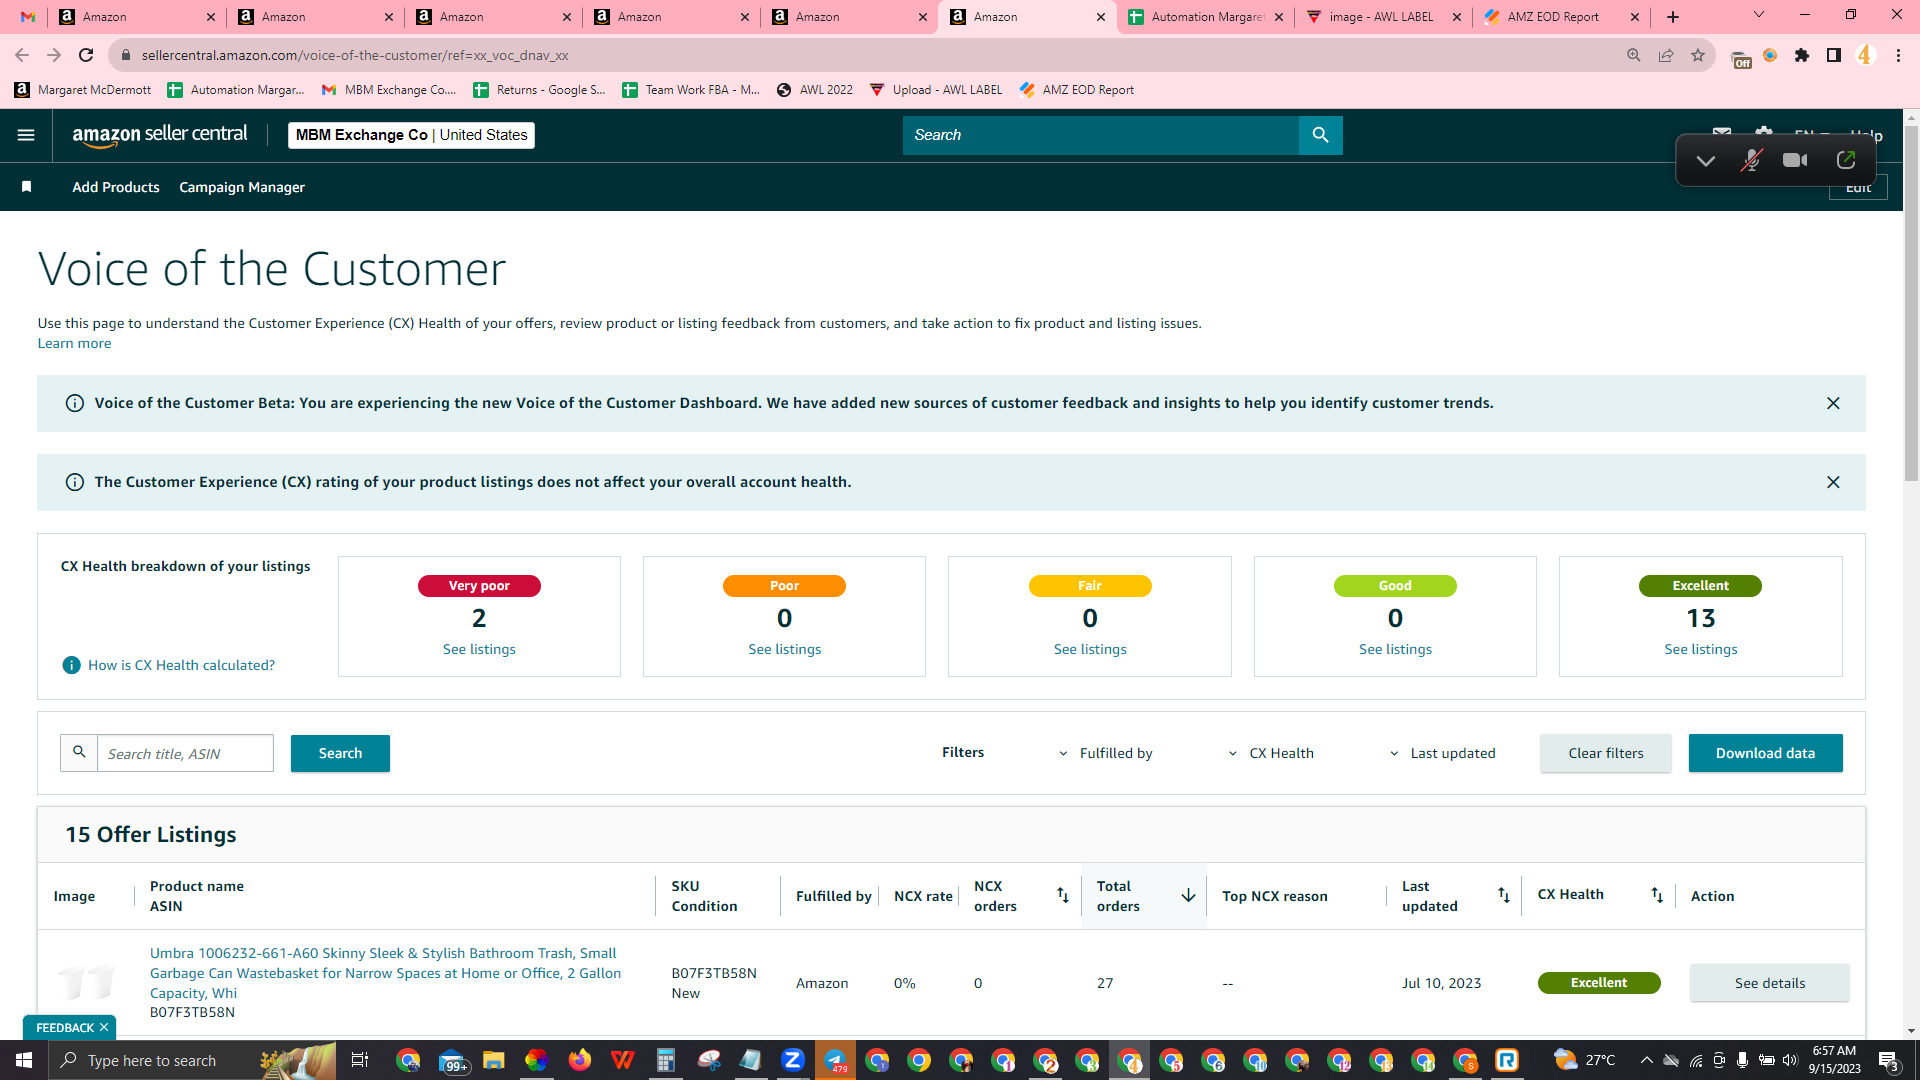Click the Download data button
The image size is (1920, 1080).
(1765, 753)
